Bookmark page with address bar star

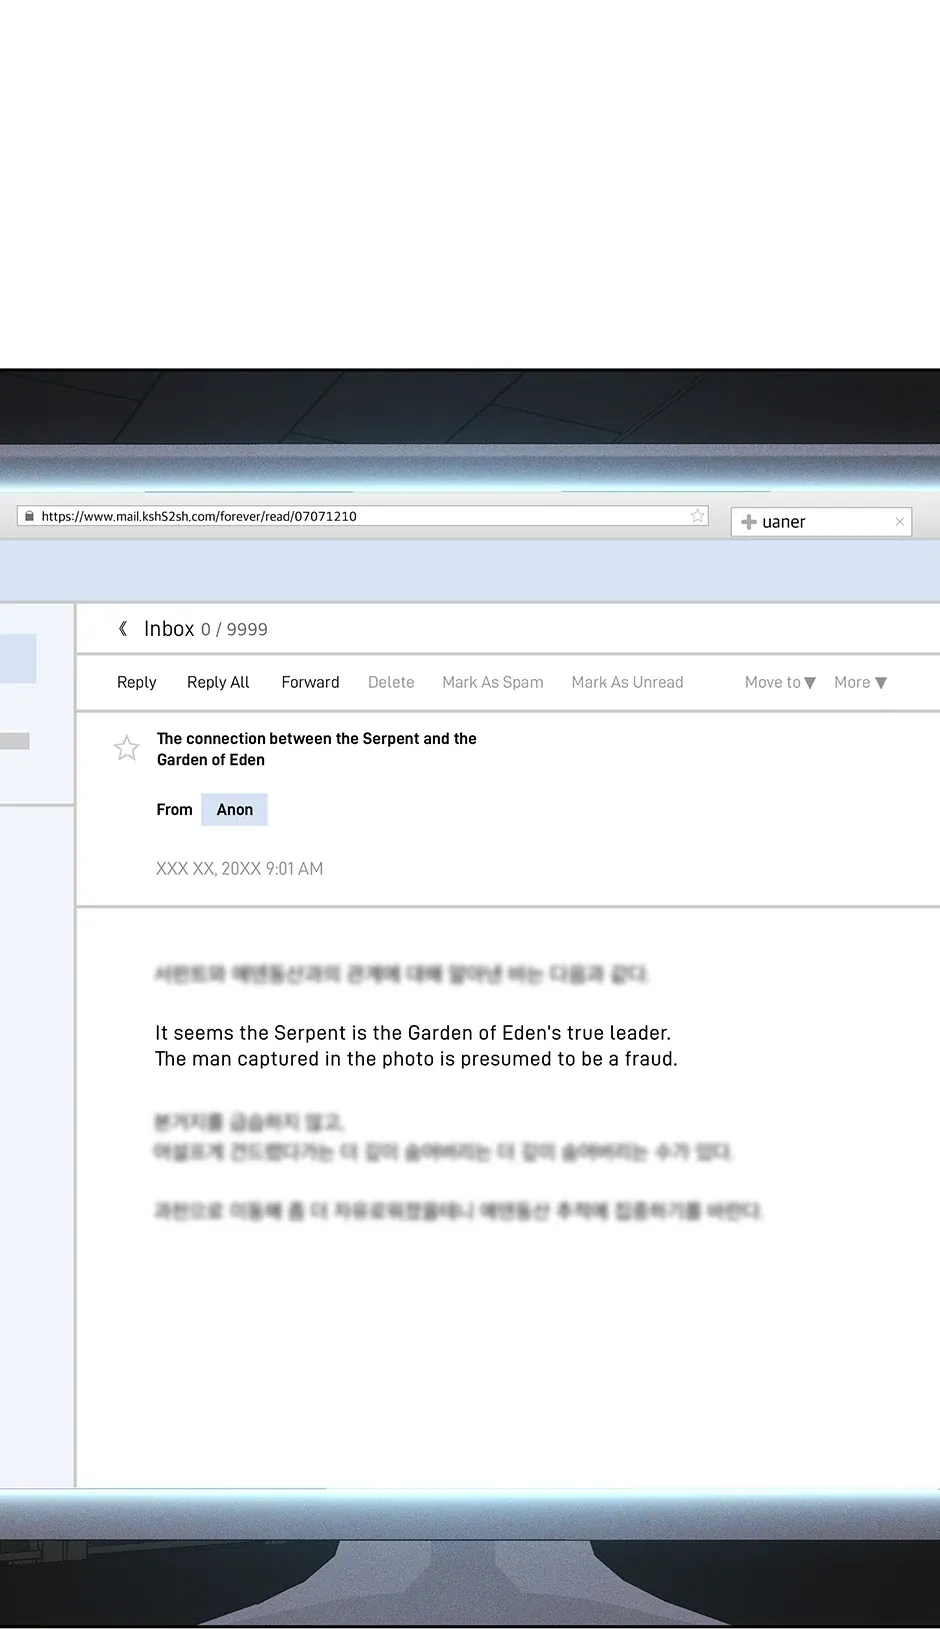[697, 516]
